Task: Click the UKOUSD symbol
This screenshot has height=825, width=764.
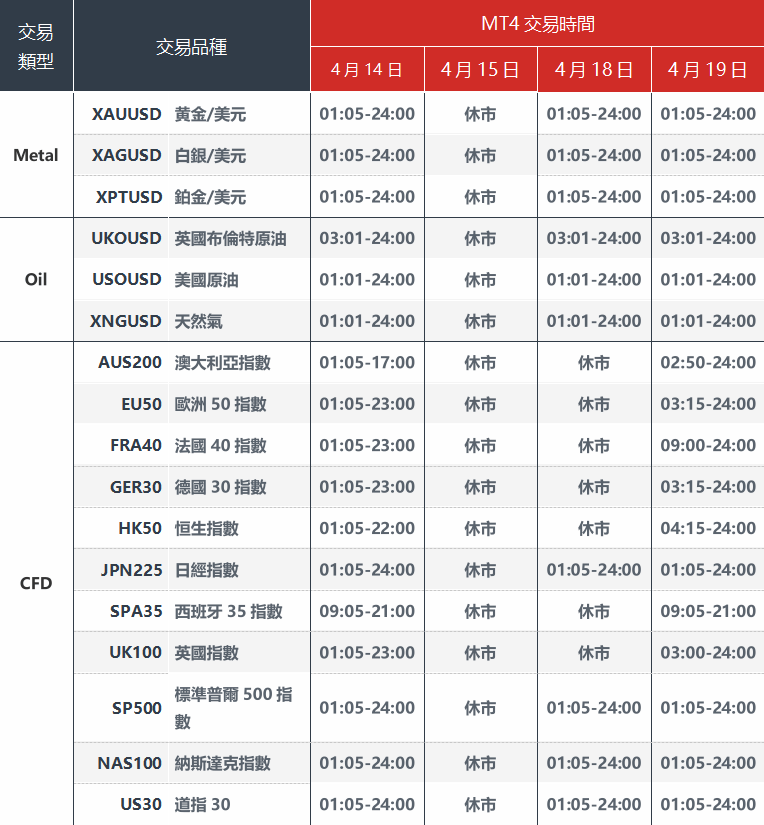Action: point(126,238)
